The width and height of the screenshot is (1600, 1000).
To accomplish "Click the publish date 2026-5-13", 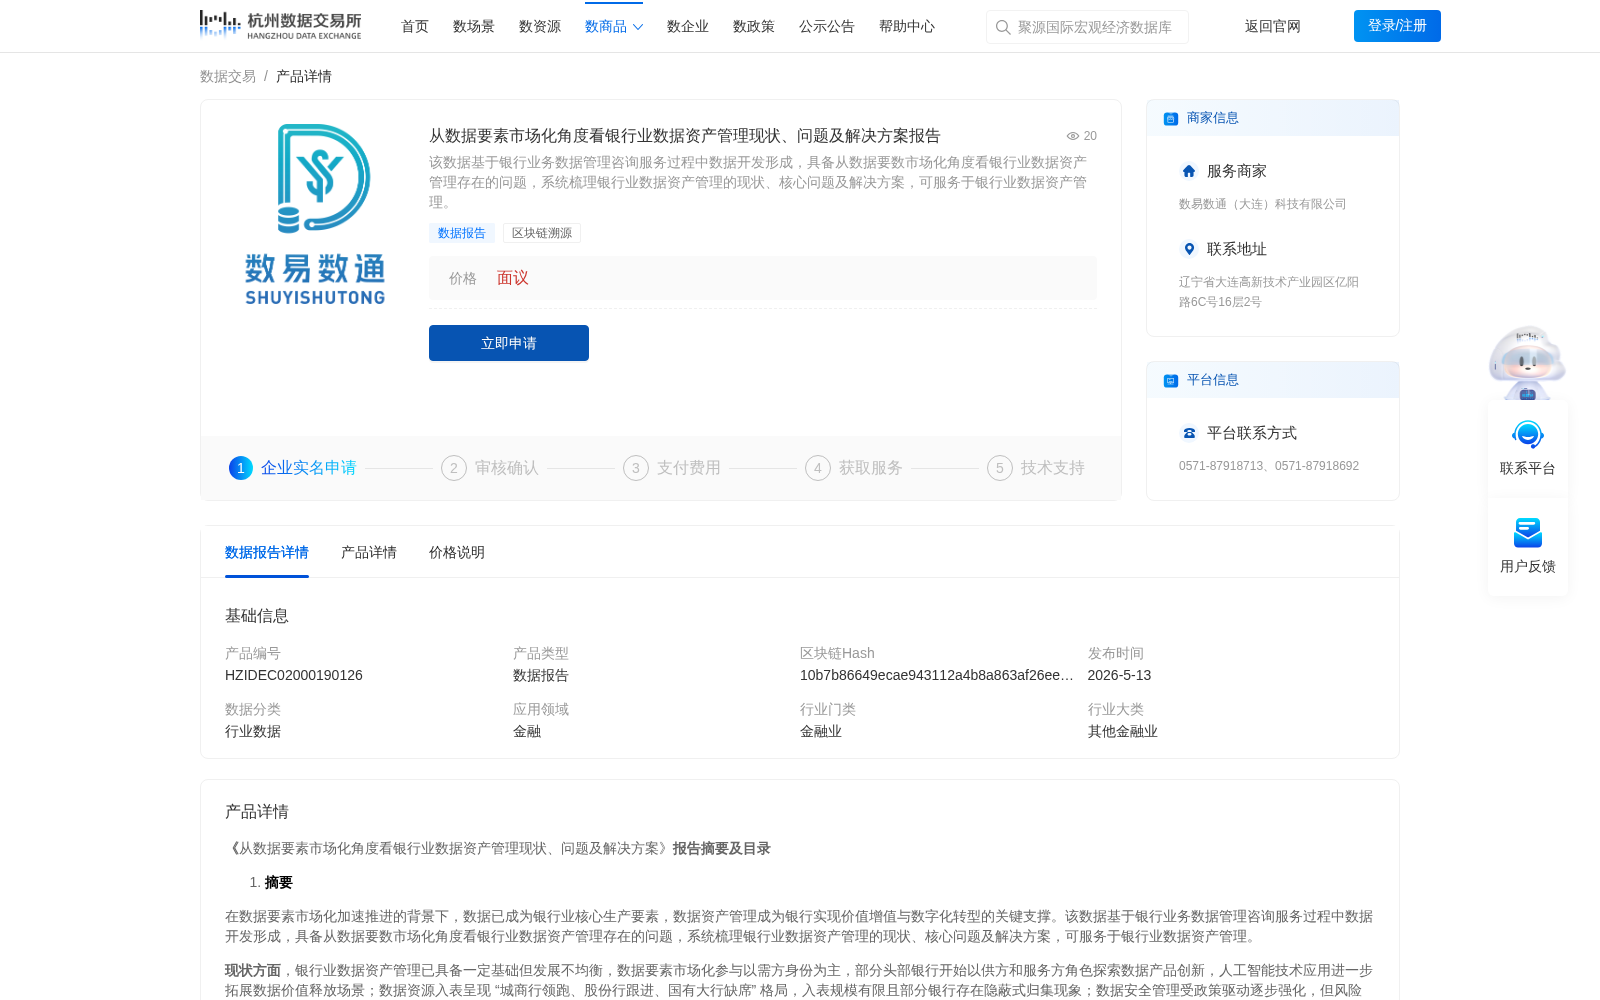I will tap(1119, 675).
